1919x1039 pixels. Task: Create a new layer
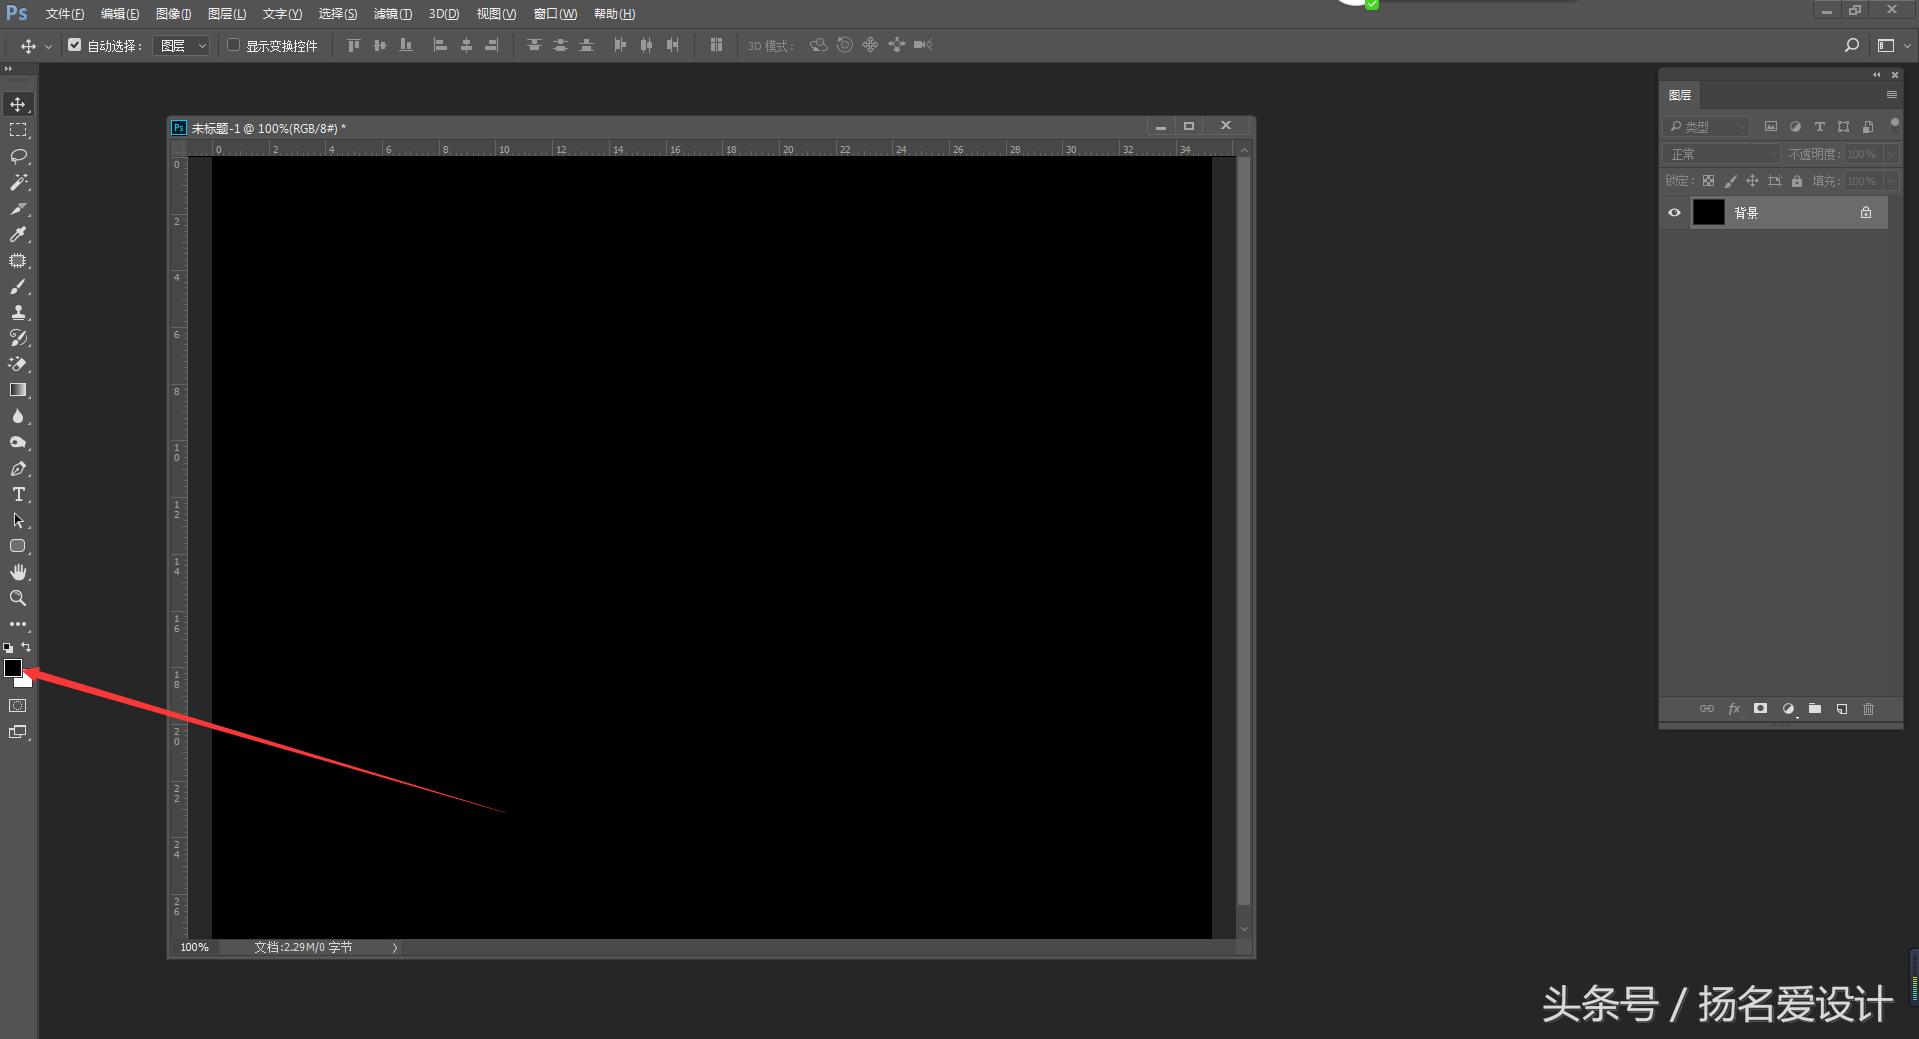[1841, 709]
